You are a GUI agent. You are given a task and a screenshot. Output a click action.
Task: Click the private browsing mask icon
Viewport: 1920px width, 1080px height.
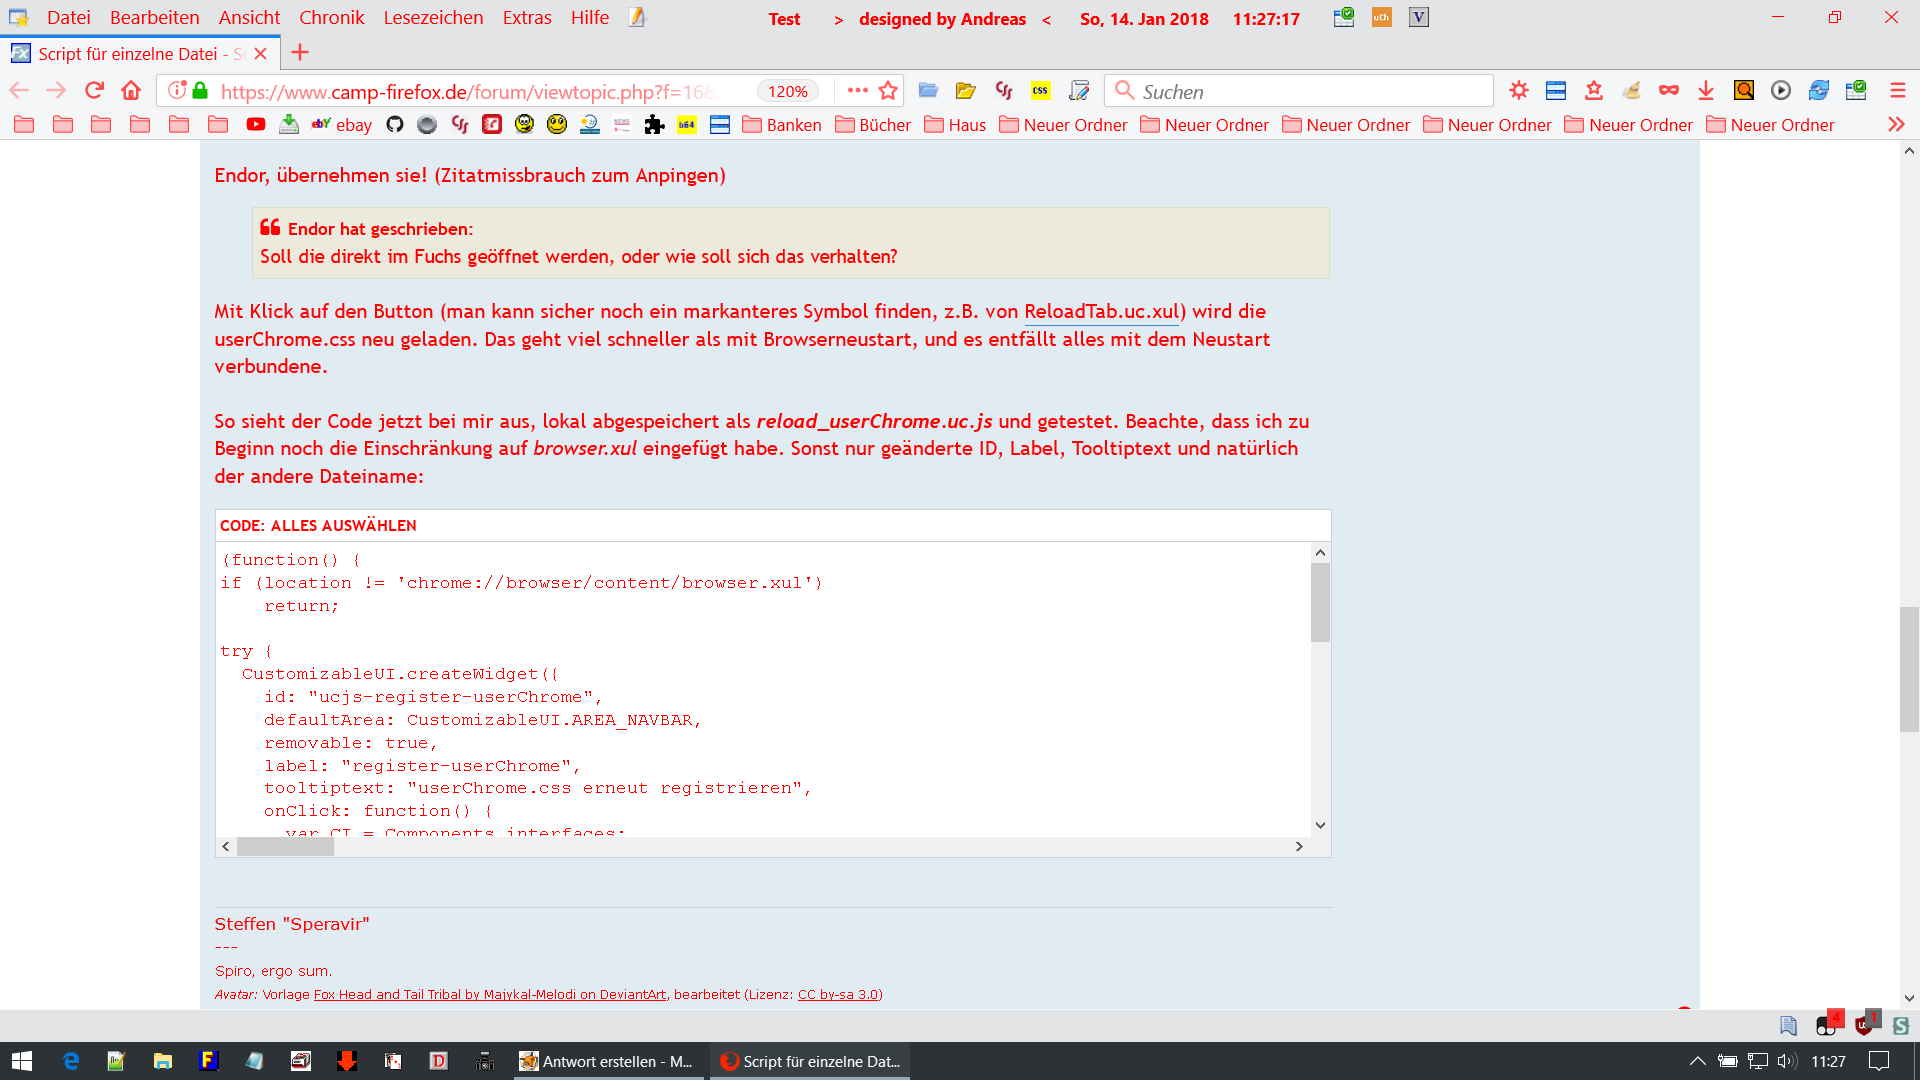click(x=1669, y=91)
